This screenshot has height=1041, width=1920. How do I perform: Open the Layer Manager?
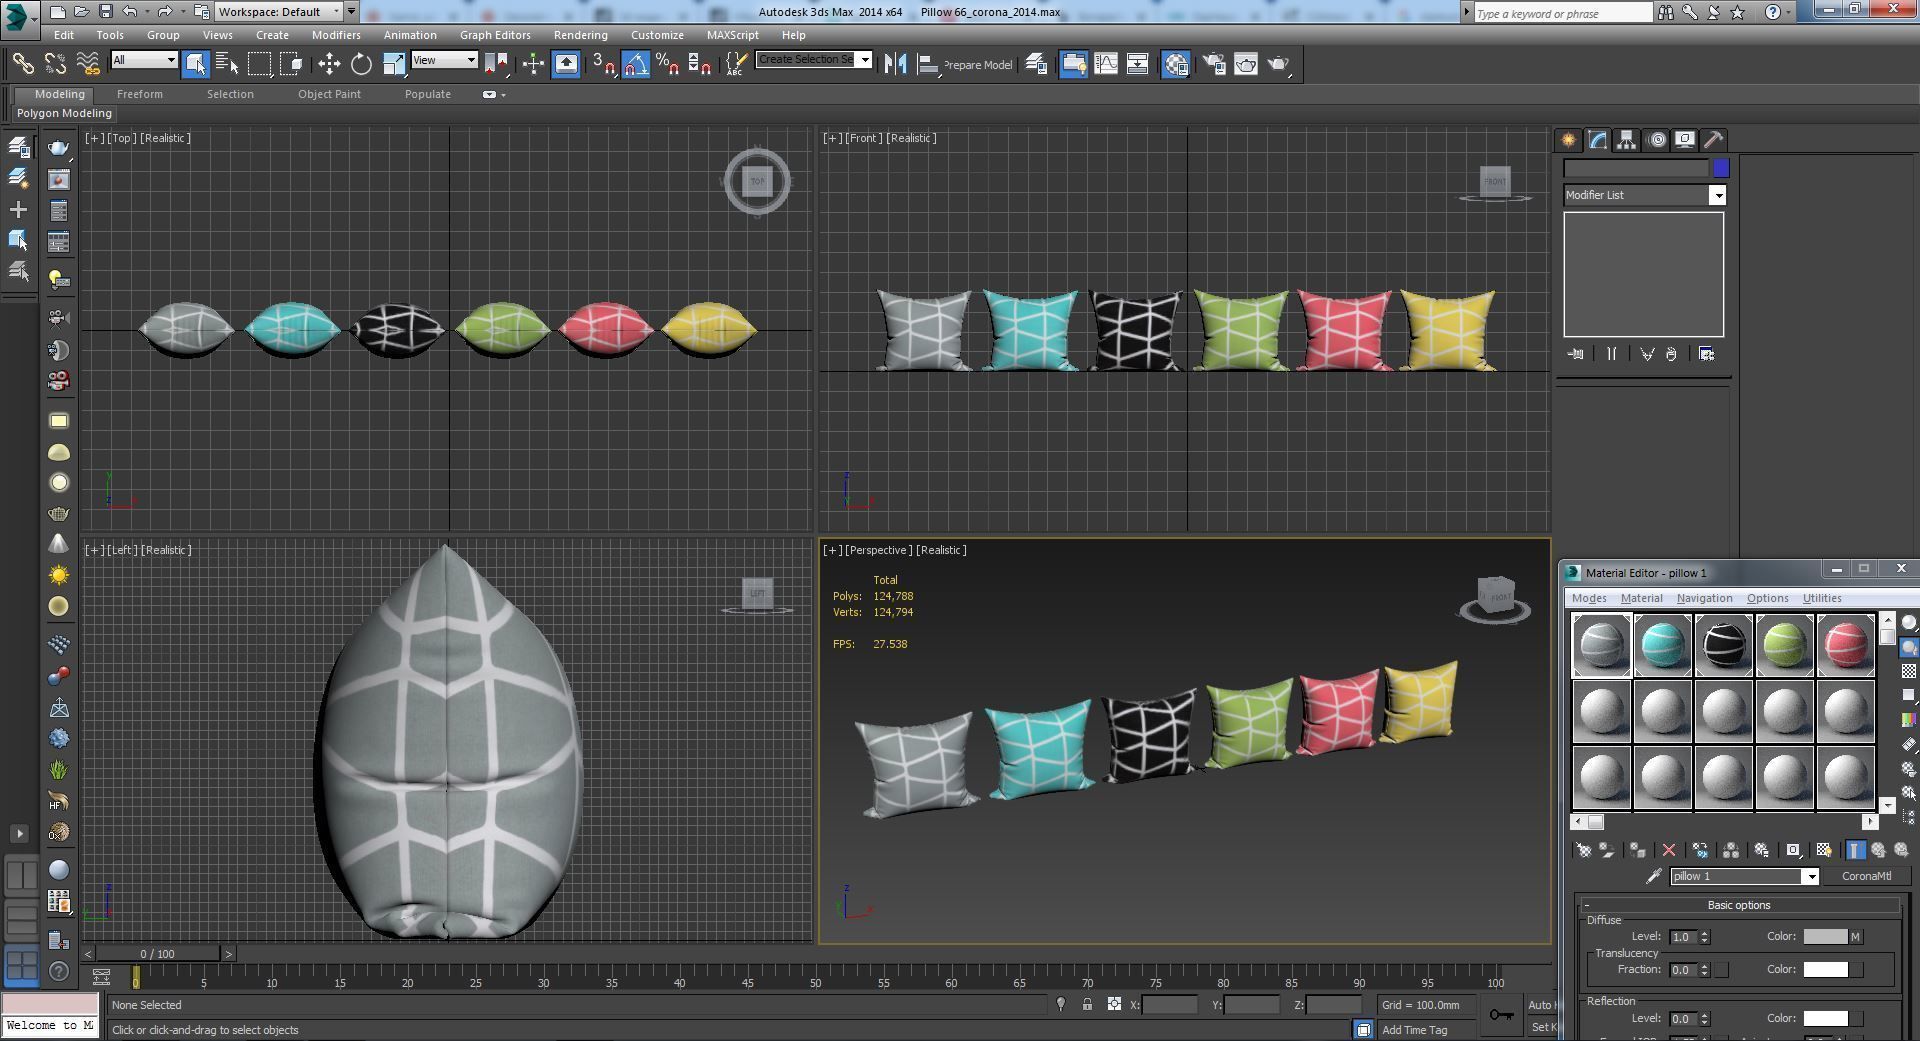click(1036, 64)
